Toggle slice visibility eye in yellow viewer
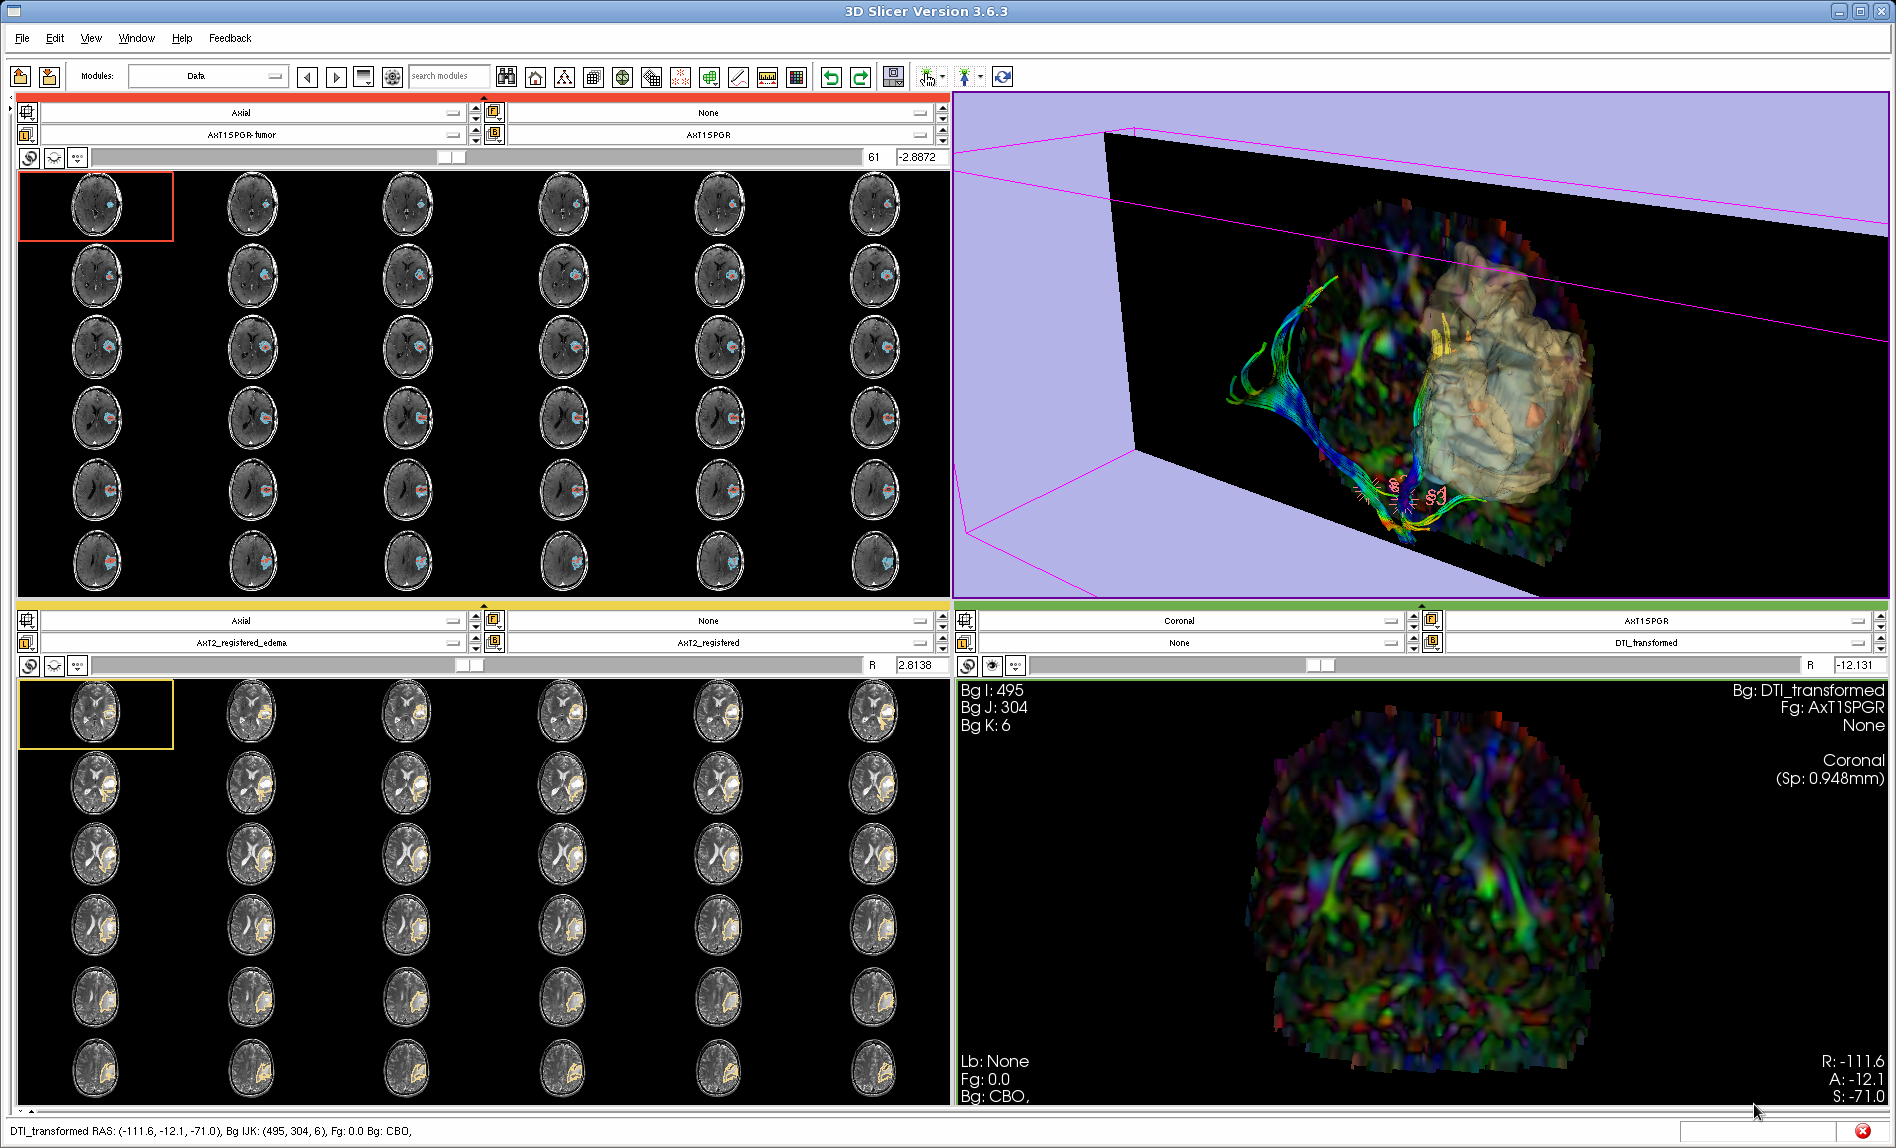The width and height of the screenshot is (1896, 1148). (54, 666)
